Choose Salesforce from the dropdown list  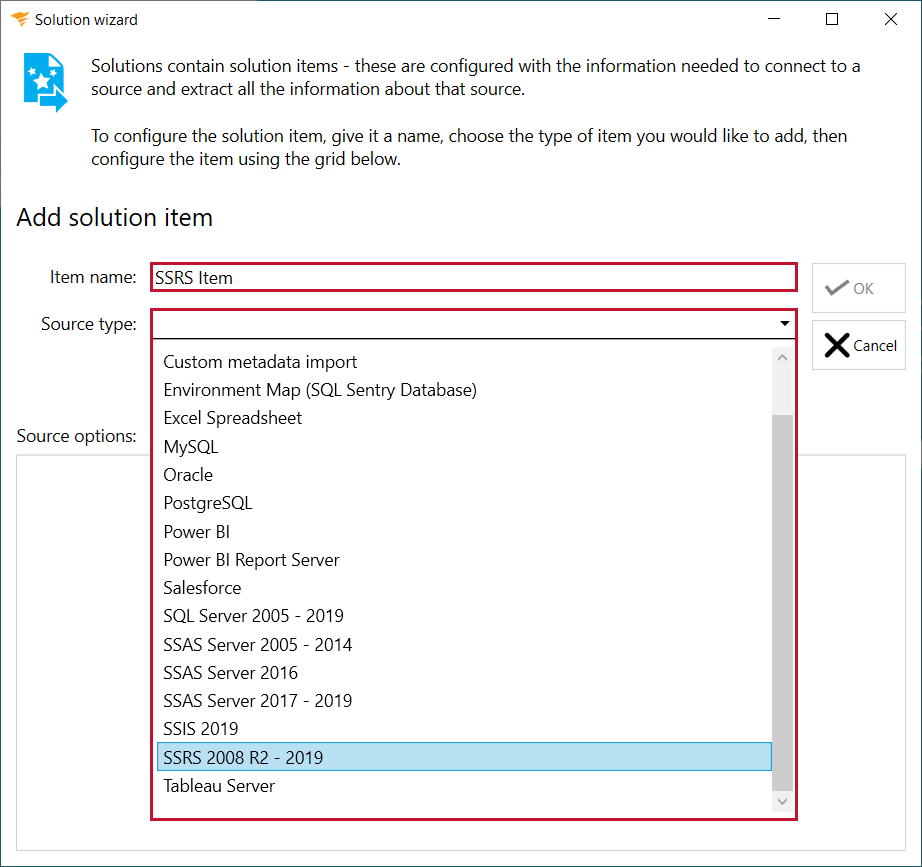click(x=464, y=588)
